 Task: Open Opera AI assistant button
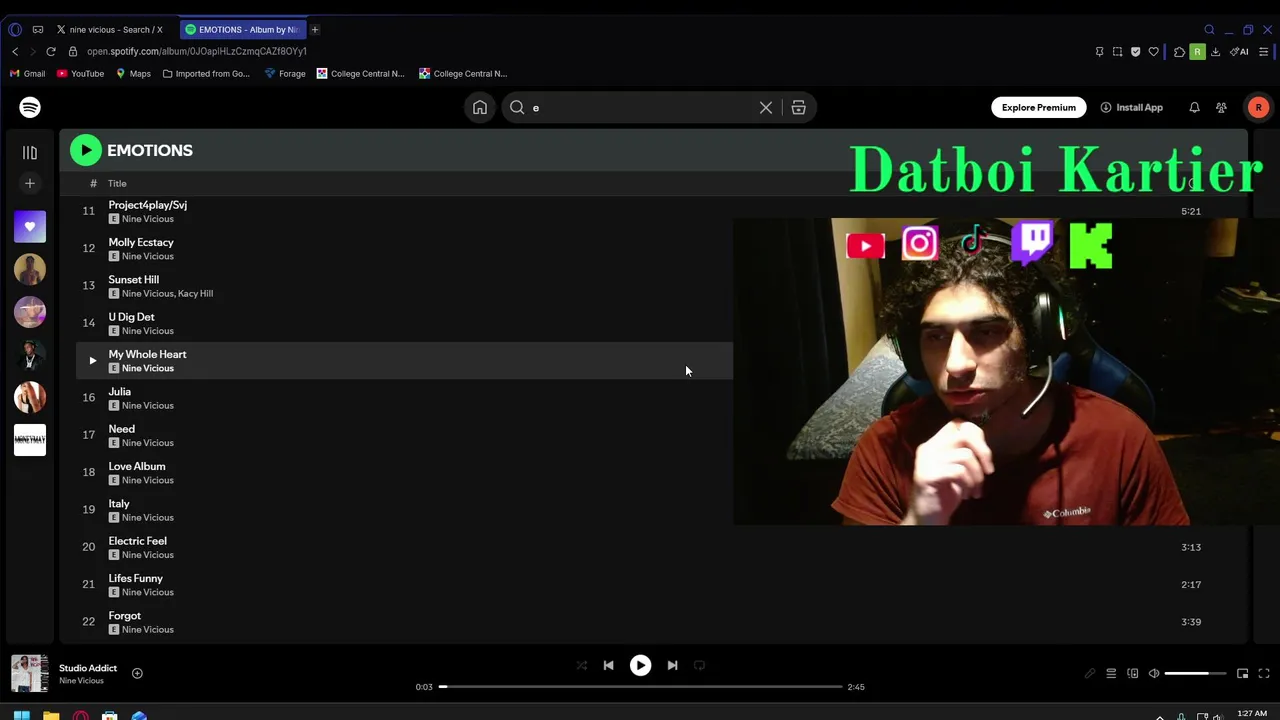point(1240,52)
